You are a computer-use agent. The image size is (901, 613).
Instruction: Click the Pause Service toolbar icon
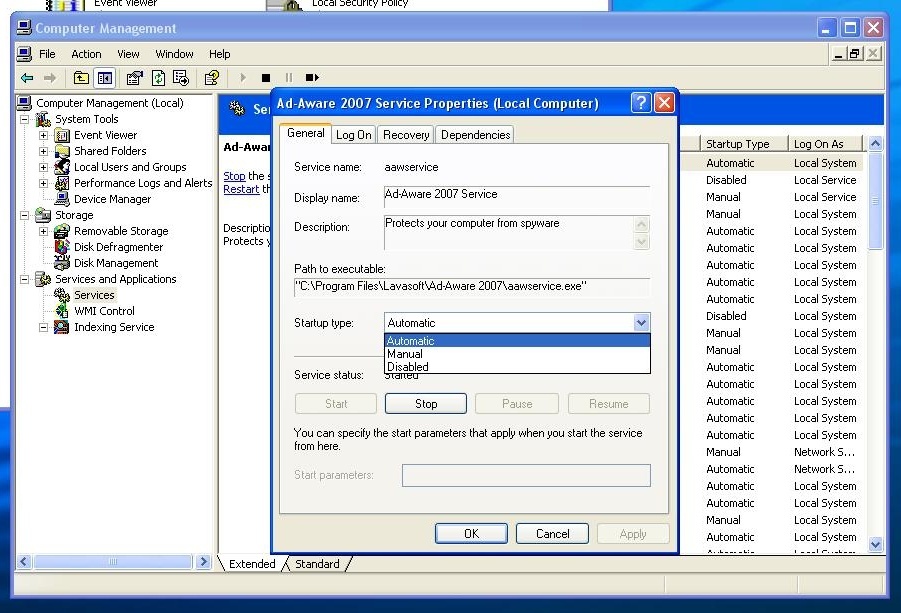pos(288,78)
